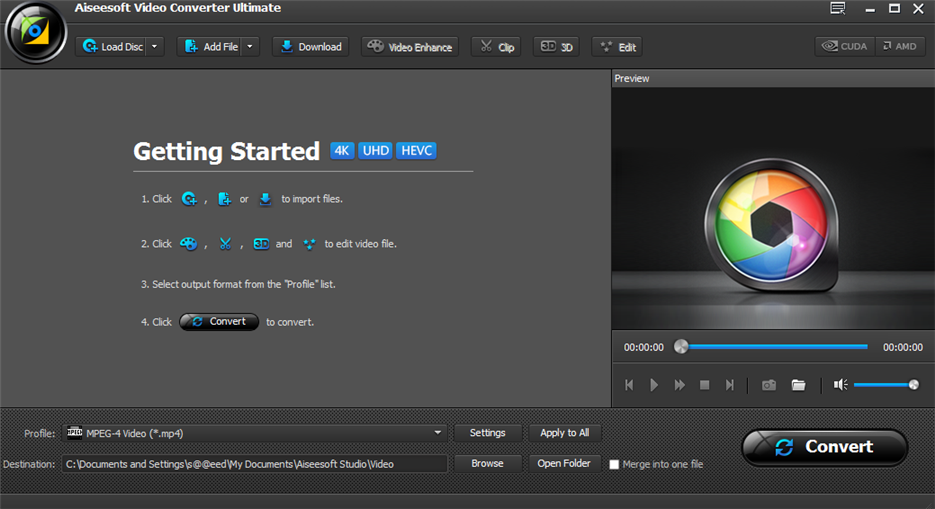
Task: Toggle AMD acceleration
Action: [x=900, y=46]
